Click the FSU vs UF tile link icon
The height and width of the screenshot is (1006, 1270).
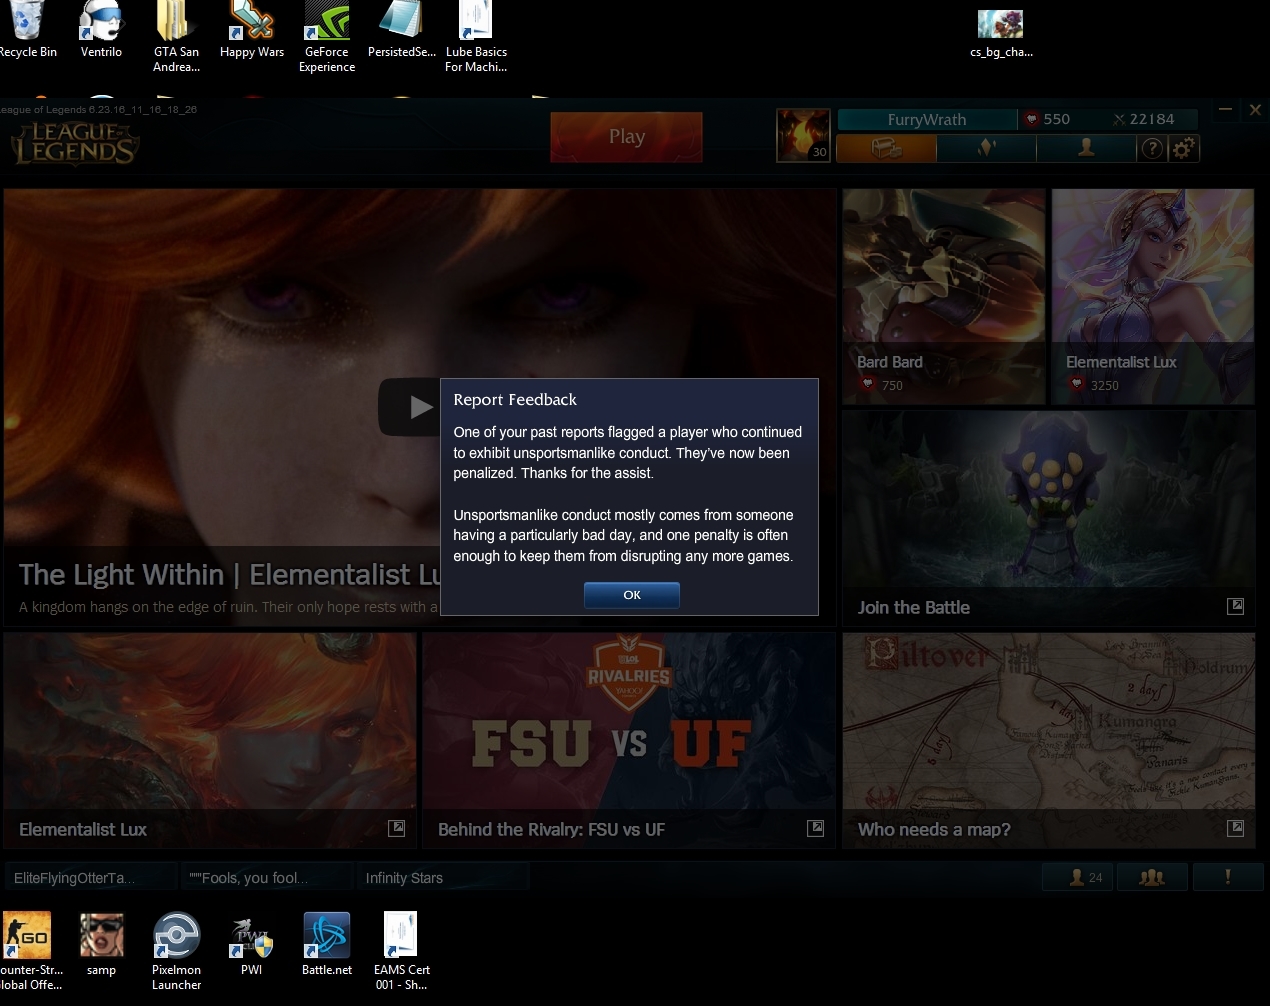[816, 828]
